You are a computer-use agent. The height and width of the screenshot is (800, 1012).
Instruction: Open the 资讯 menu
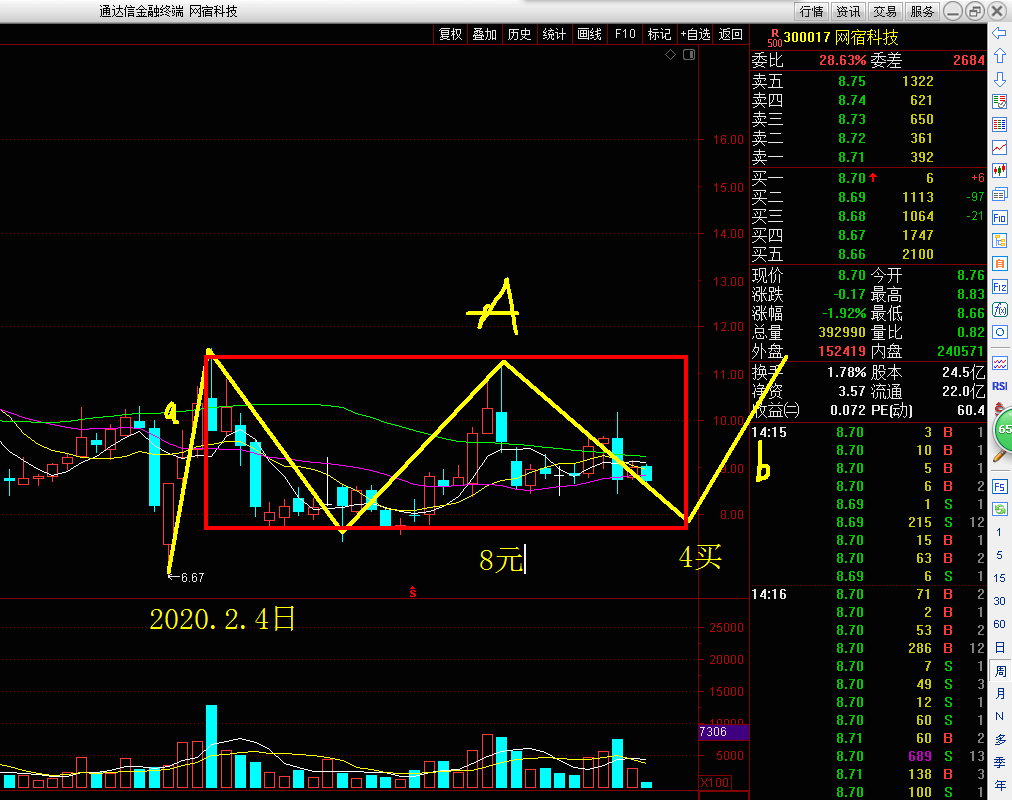tap(848, 11)
